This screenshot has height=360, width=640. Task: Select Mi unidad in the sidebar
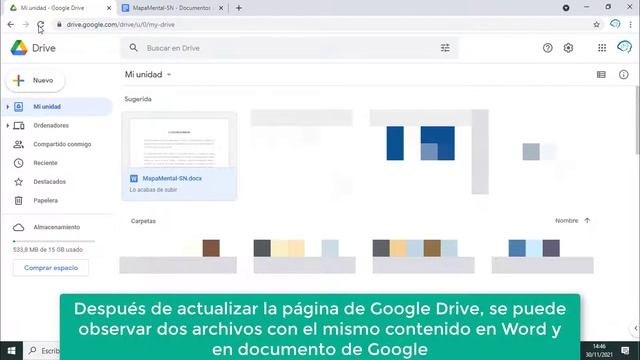click(57, 107)
